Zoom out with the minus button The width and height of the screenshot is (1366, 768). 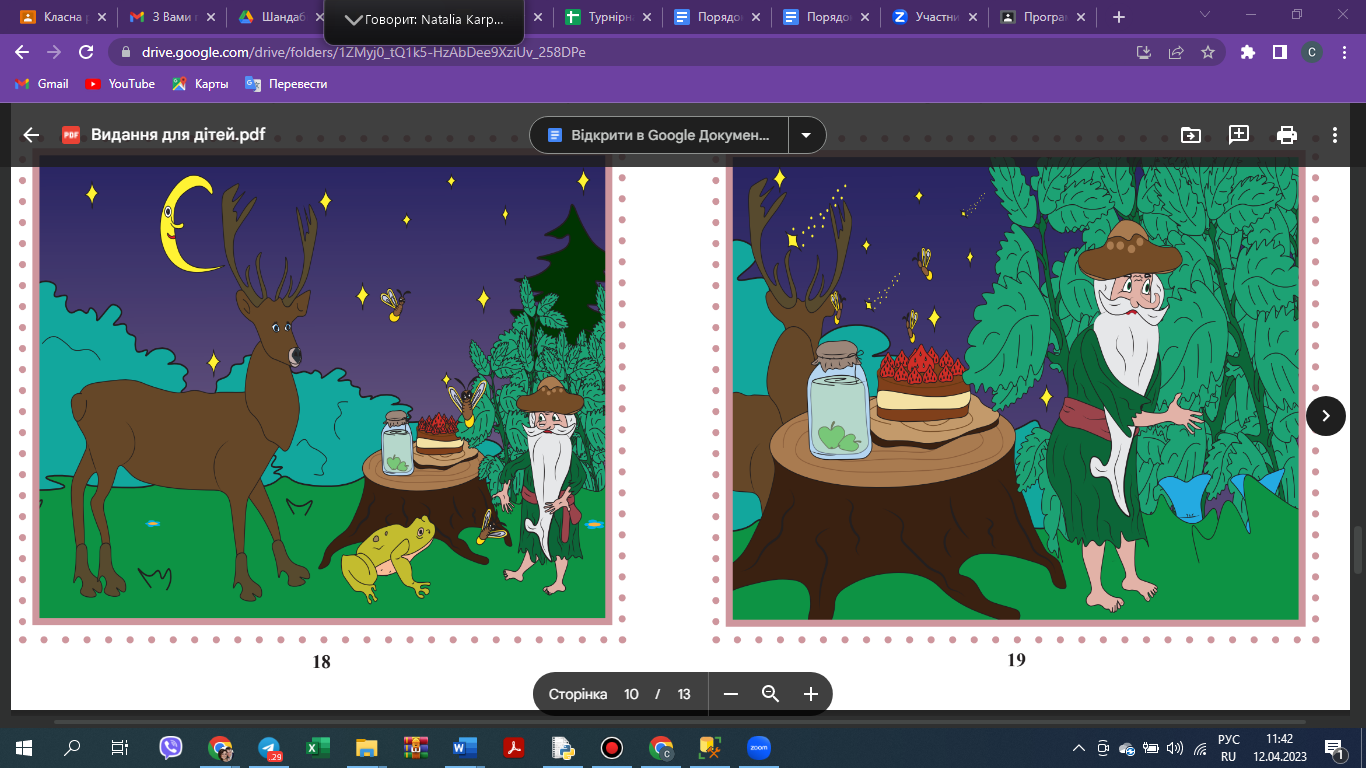click(x=731, y=694)
